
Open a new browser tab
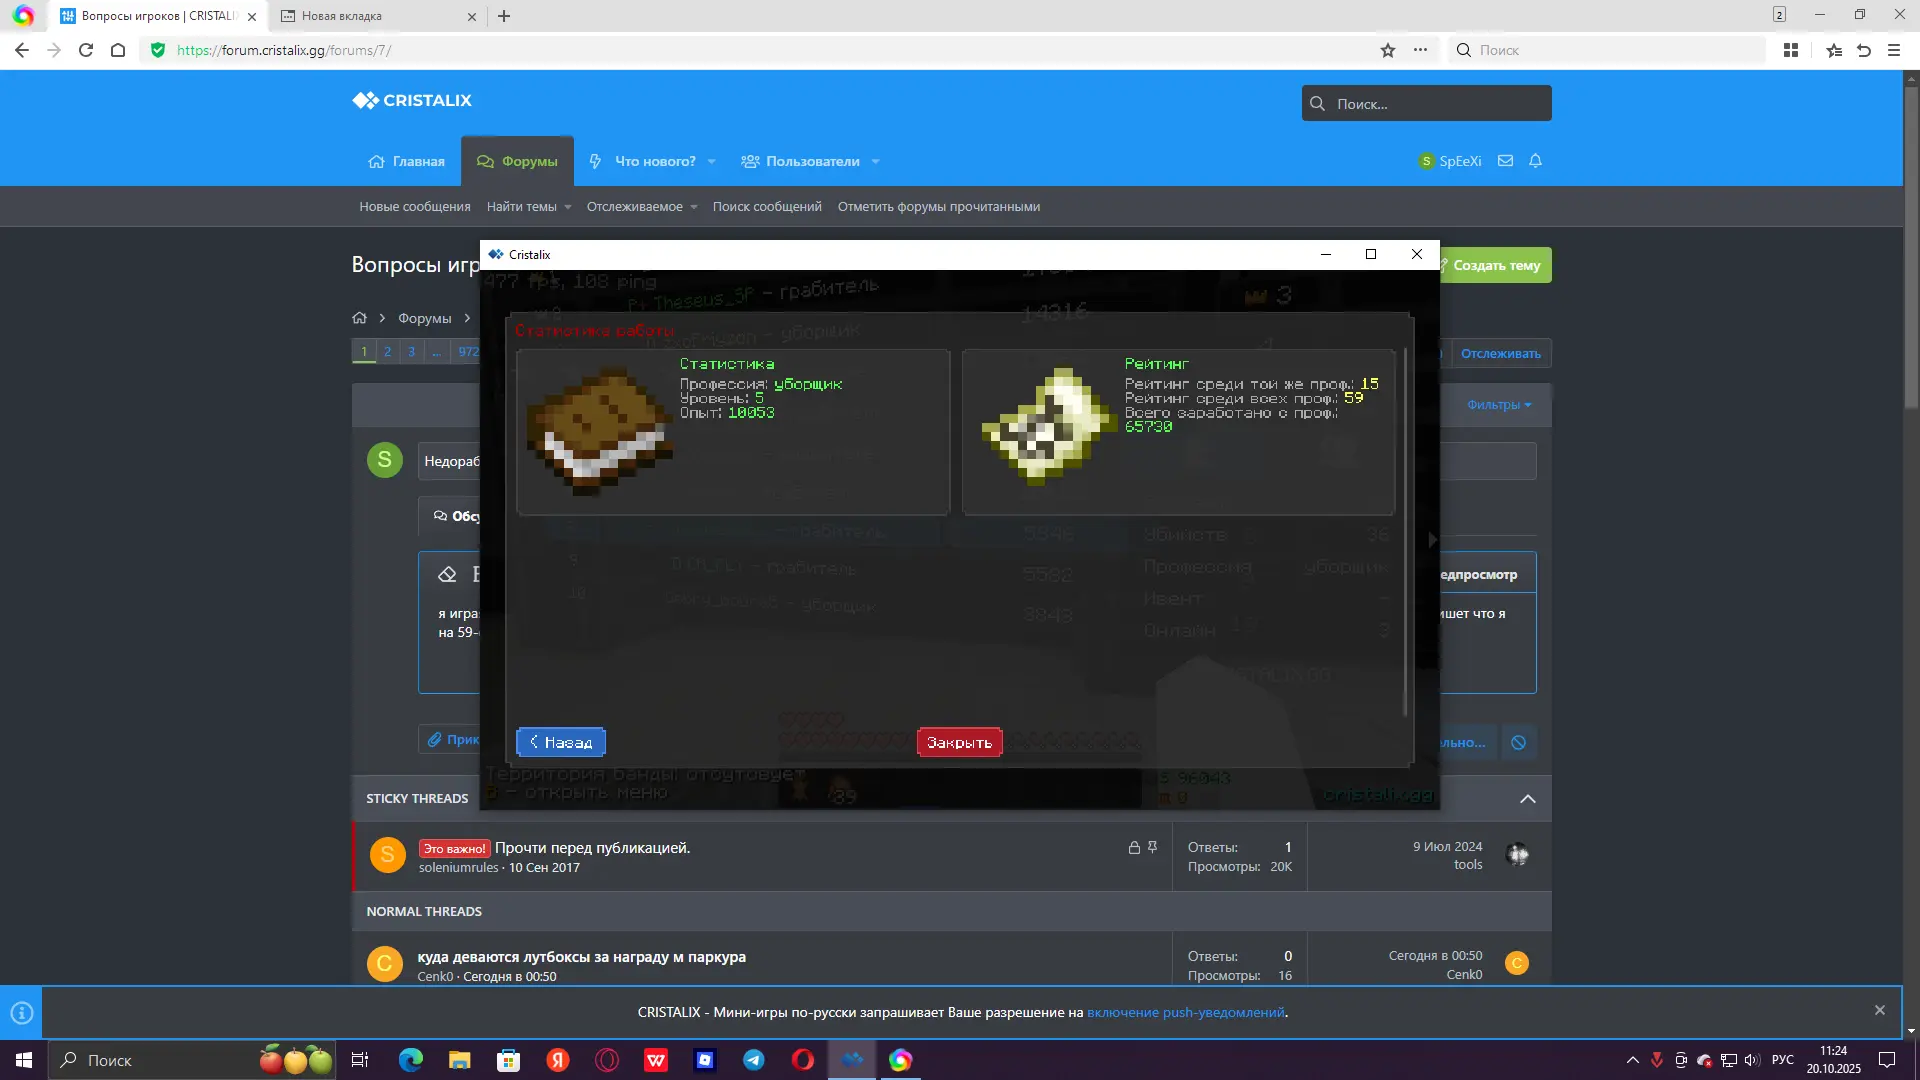tap(504, 16)
